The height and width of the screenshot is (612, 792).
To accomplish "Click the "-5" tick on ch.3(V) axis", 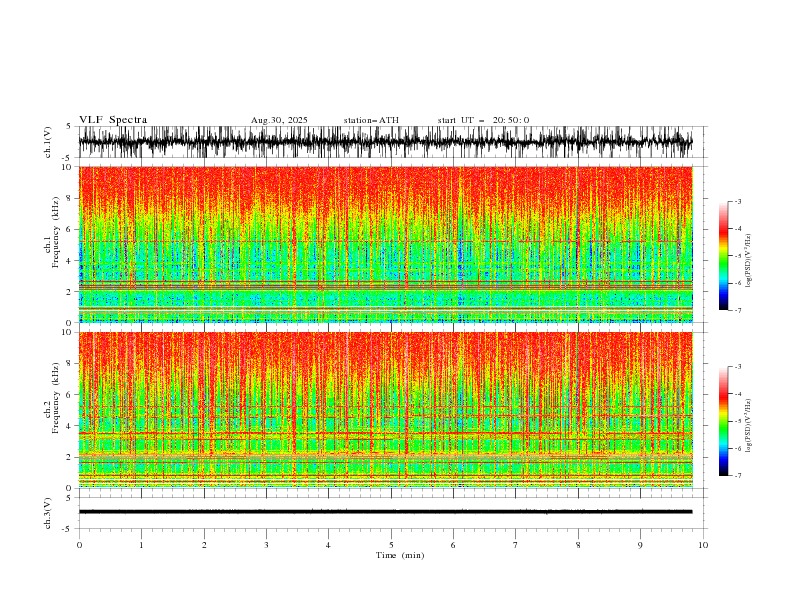I will (x=67, y=529).
